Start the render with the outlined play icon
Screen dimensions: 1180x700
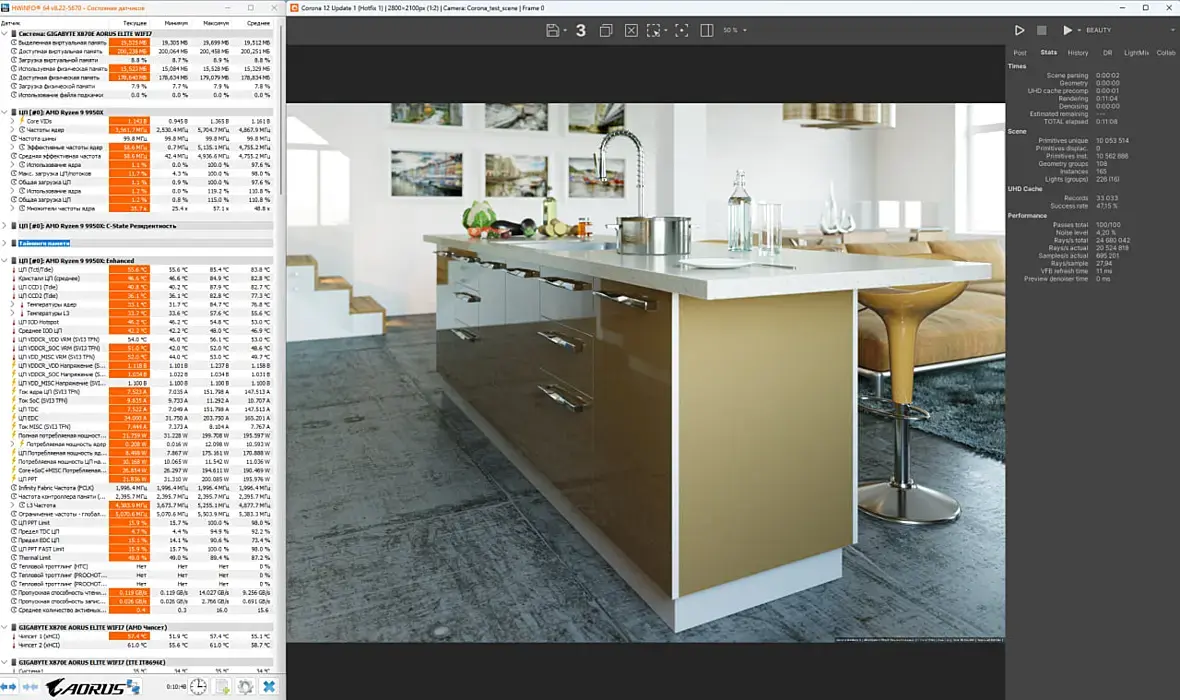click(1019, 30)
